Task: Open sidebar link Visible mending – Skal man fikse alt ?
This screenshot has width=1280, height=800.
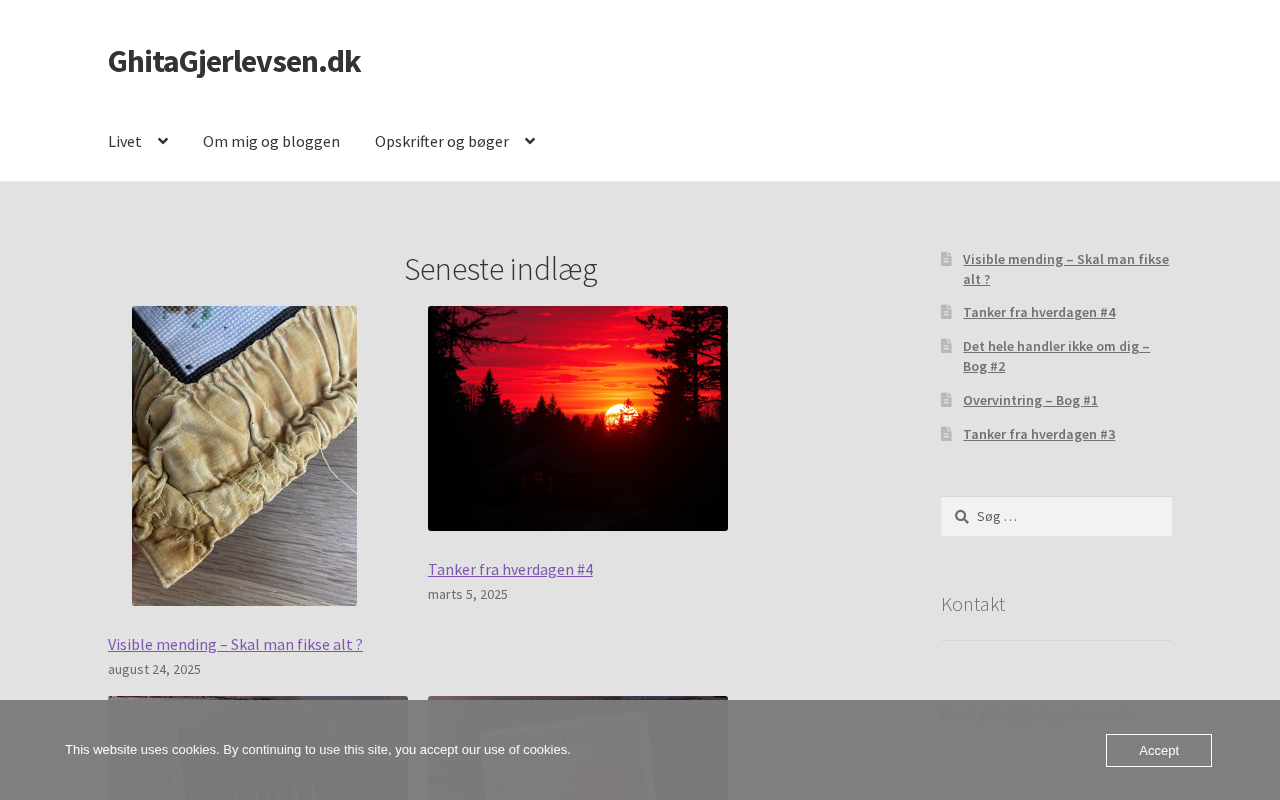Action: click(x=1066, y=269)
